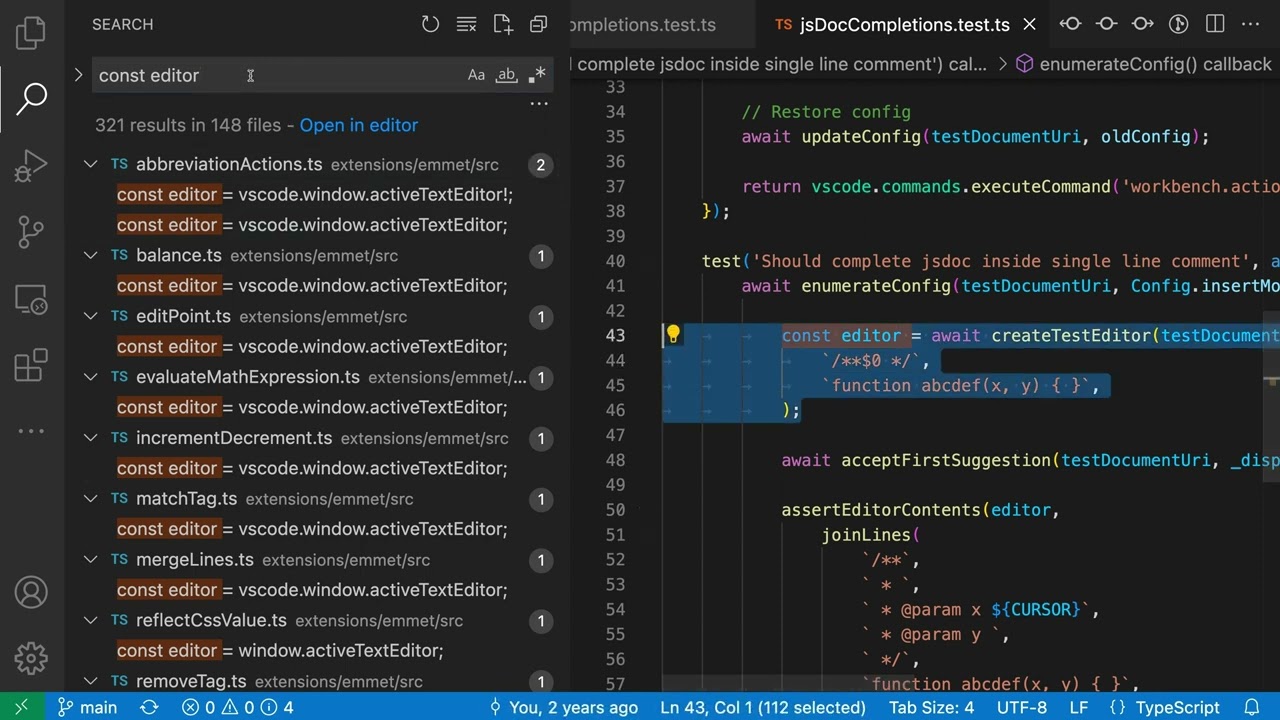This screenshot has width=1280, height=720.
Task: Click the Tab Size: 4 indicator
Action: [x=931, y=707]
